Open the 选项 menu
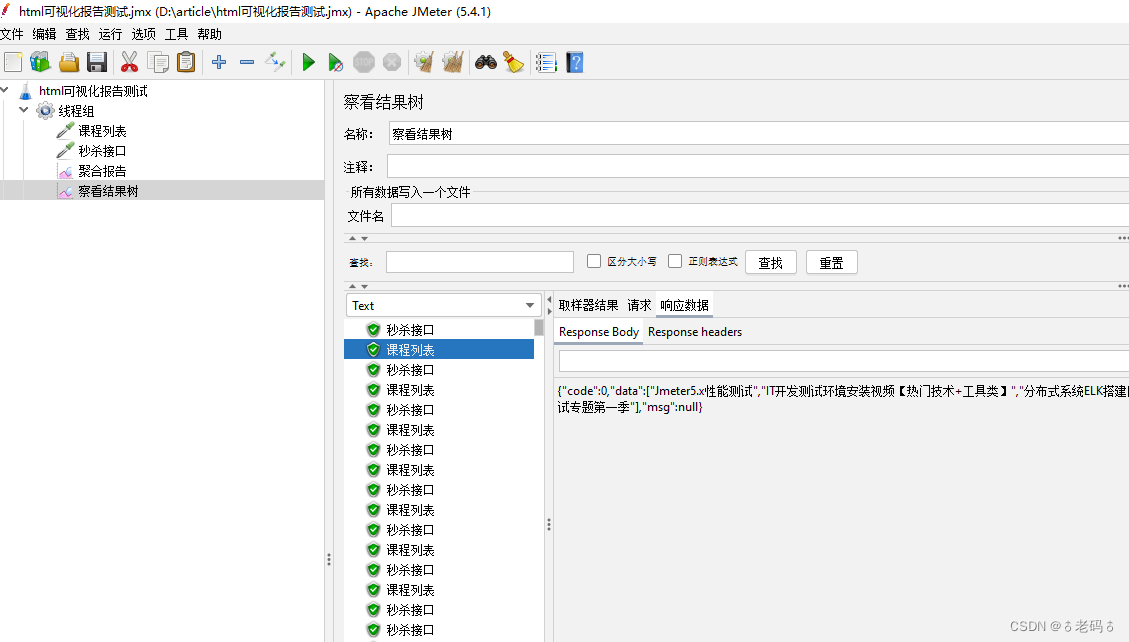This screenshot has height=642, width=1129. pyautogui.click(x=142, y=33)
